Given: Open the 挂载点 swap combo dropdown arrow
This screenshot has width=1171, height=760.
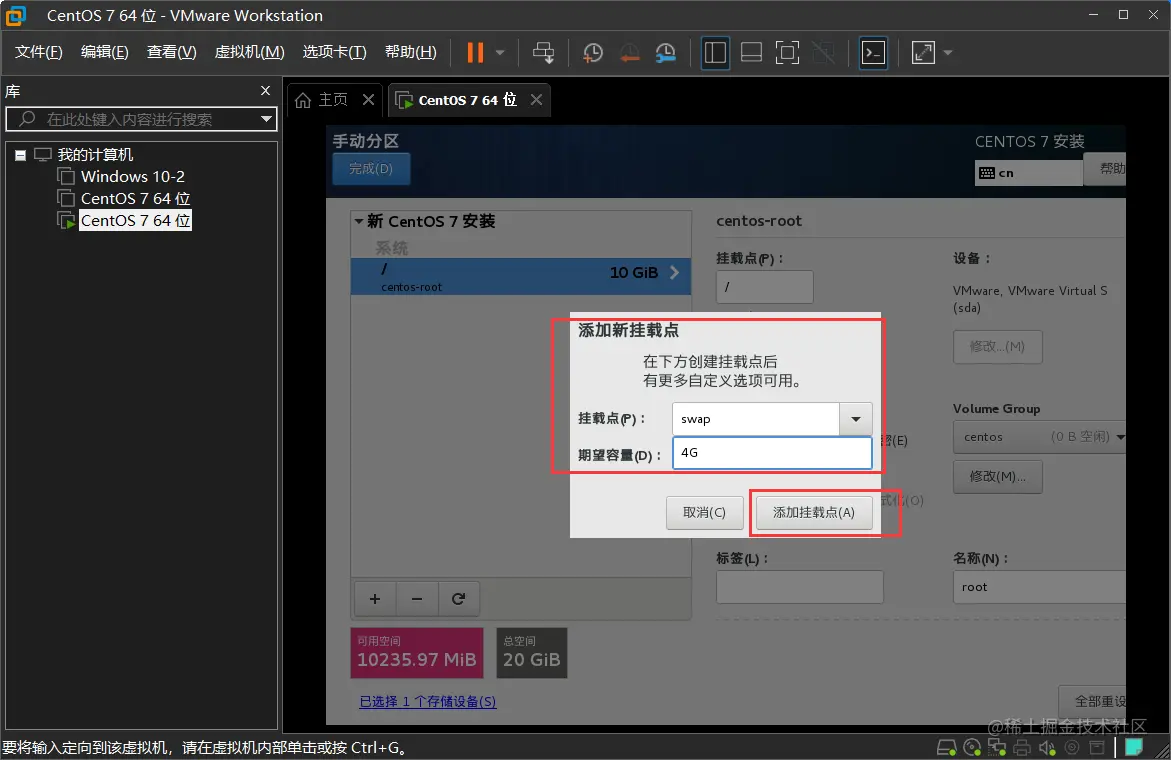Looking at the screenshot, I should [x=856, y=419].
